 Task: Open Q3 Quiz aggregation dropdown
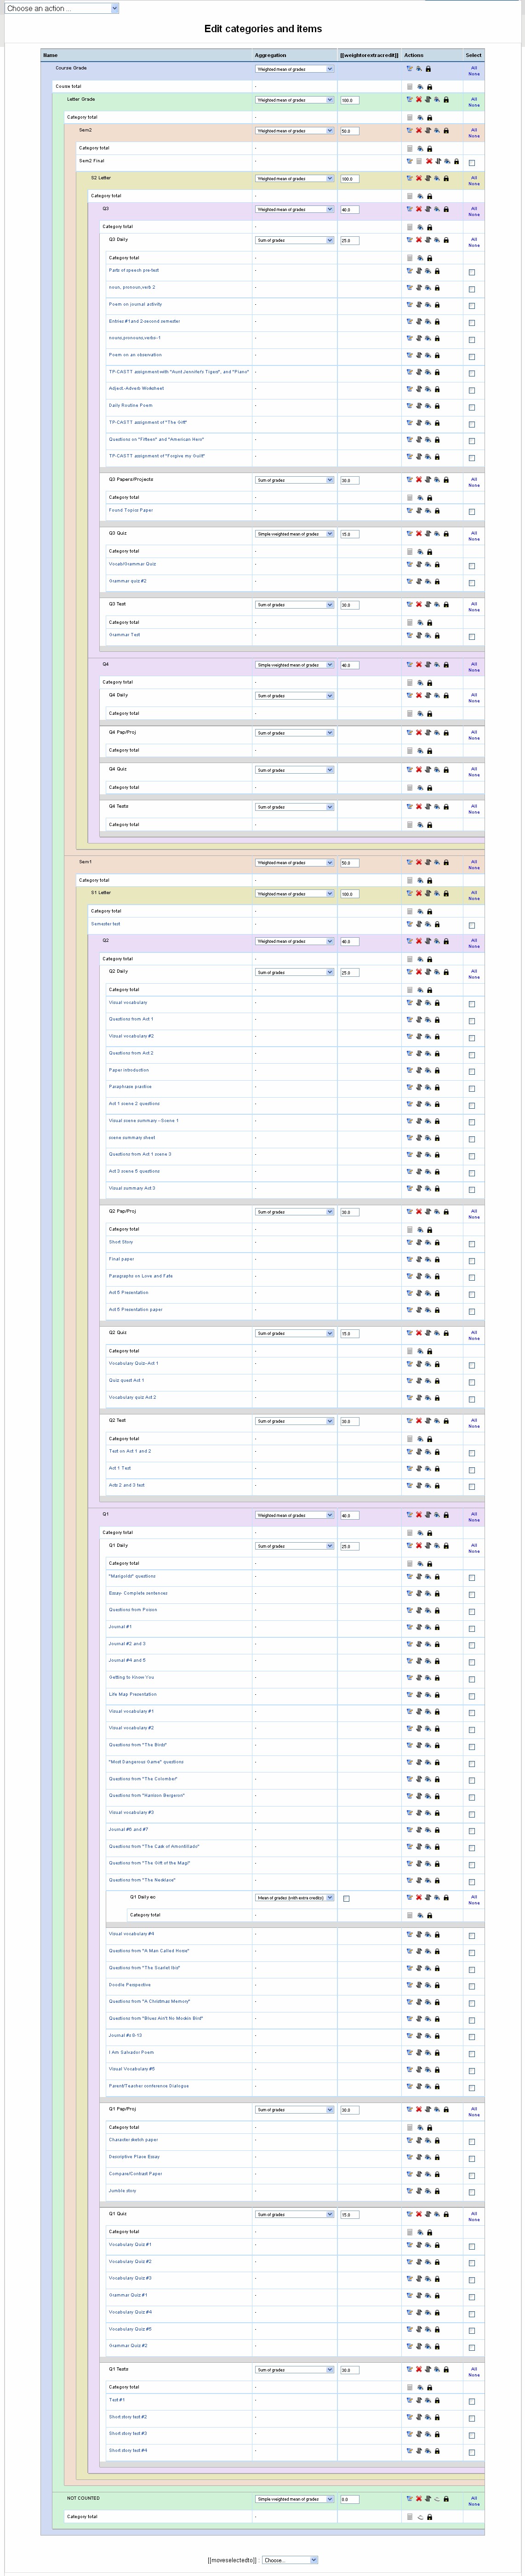click(x=294, y=534)
